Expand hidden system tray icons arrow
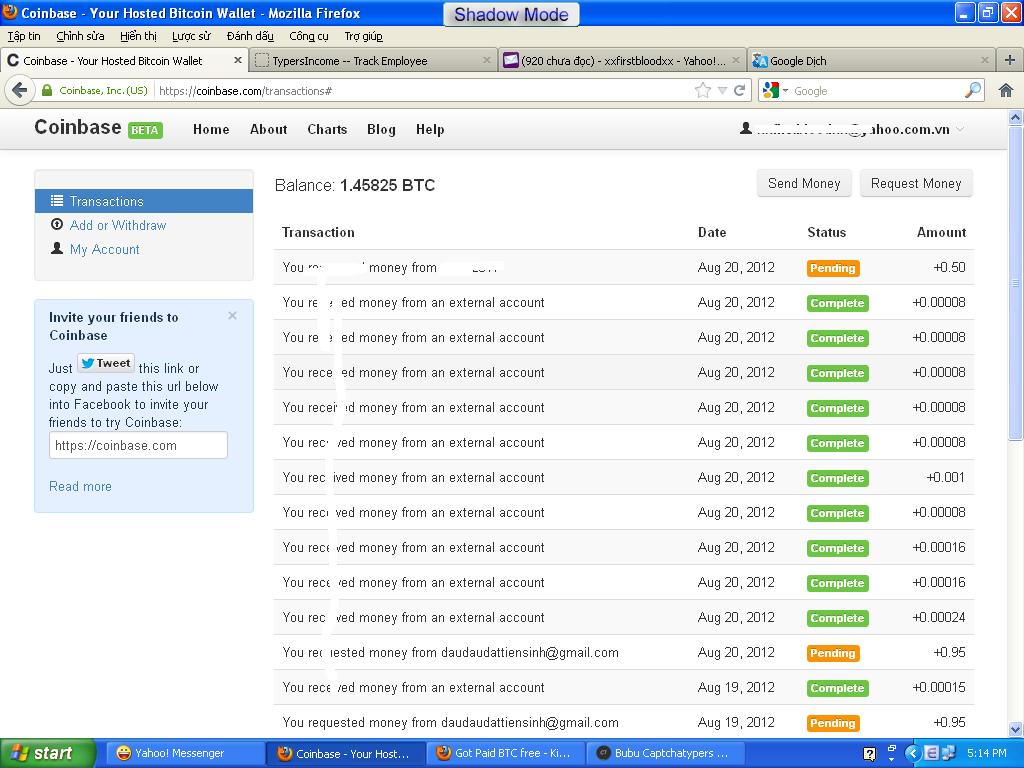1024x768 pixels. click(x=912, y=754)
